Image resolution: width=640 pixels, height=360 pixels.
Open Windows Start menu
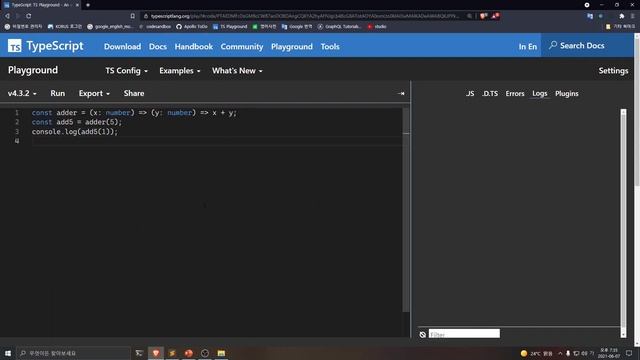(8, 353)
